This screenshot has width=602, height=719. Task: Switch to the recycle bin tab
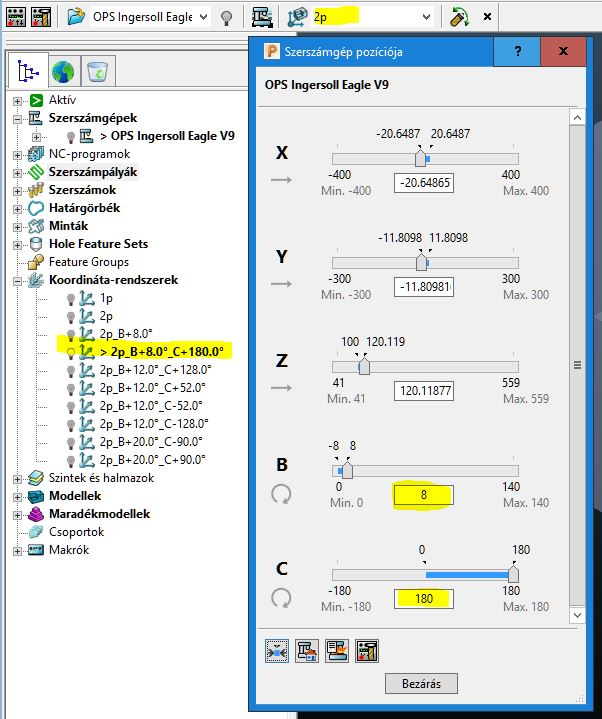pyautogui.click(x=98, y=72)
